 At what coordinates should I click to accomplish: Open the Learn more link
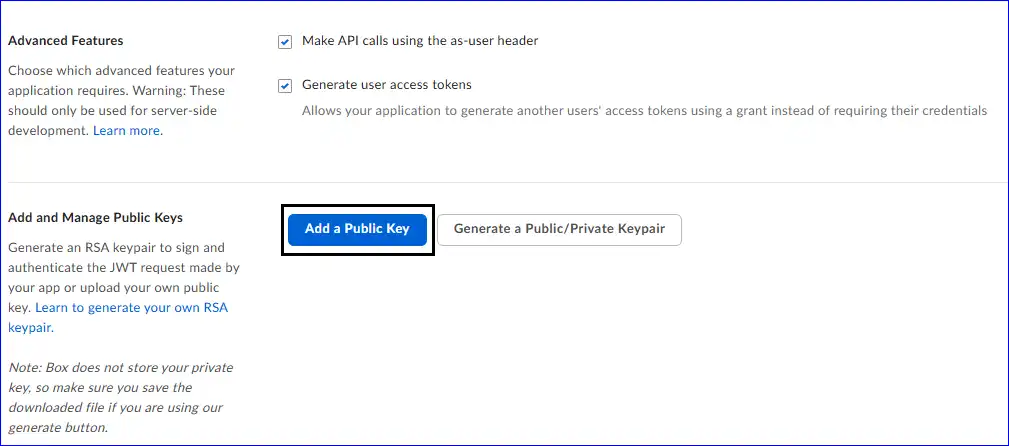pyautogui.click(x=127, y=130)
